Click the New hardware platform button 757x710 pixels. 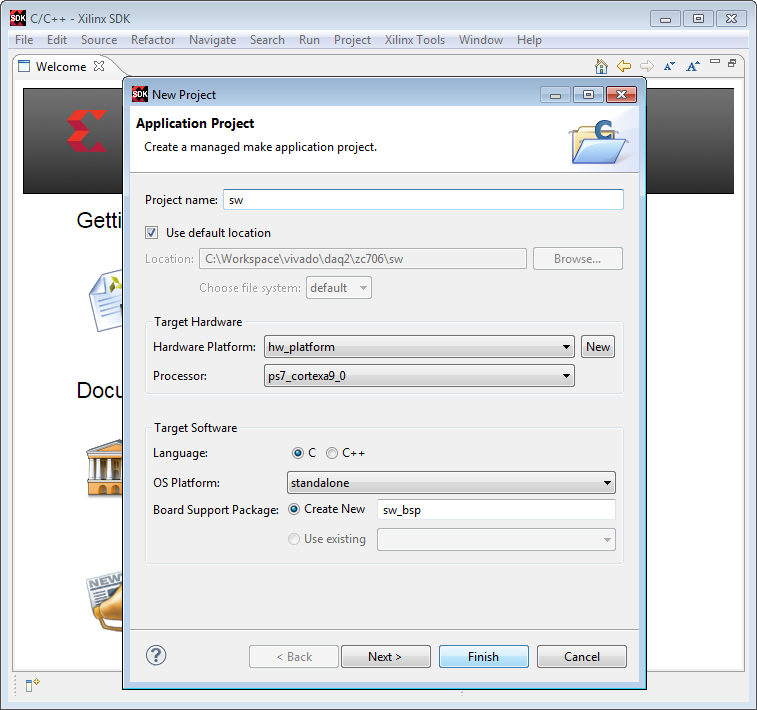tap(598, 347)
